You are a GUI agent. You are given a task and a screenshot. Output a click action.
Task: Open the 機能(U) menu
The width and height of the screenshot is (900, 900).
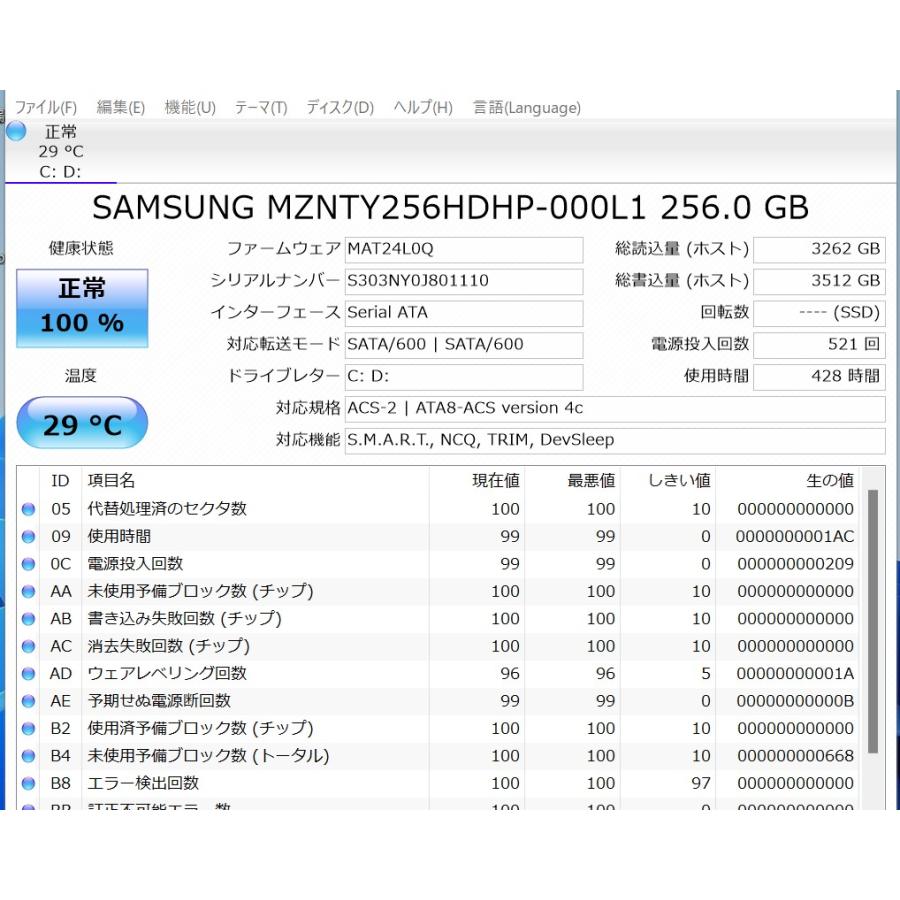190,107
